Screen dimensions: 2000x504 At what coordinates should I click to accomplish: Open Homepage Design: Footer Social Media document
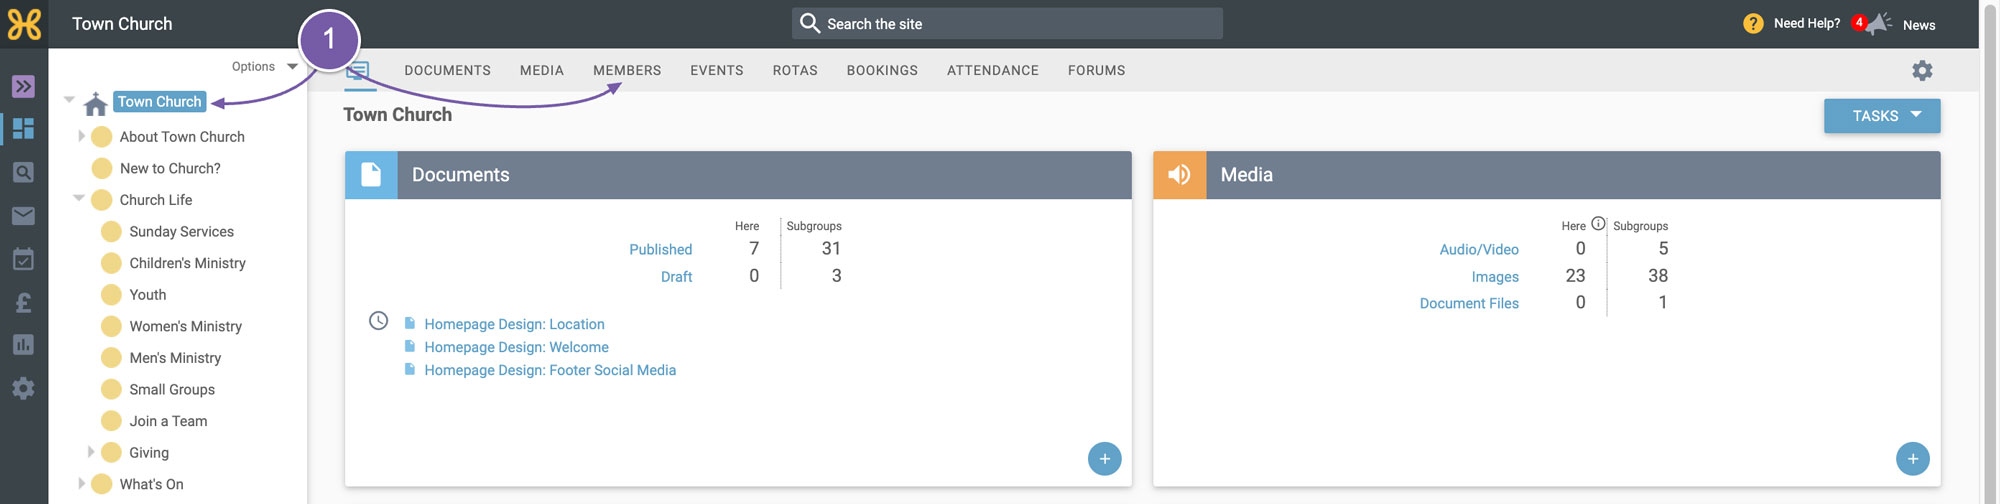(550, 370)
